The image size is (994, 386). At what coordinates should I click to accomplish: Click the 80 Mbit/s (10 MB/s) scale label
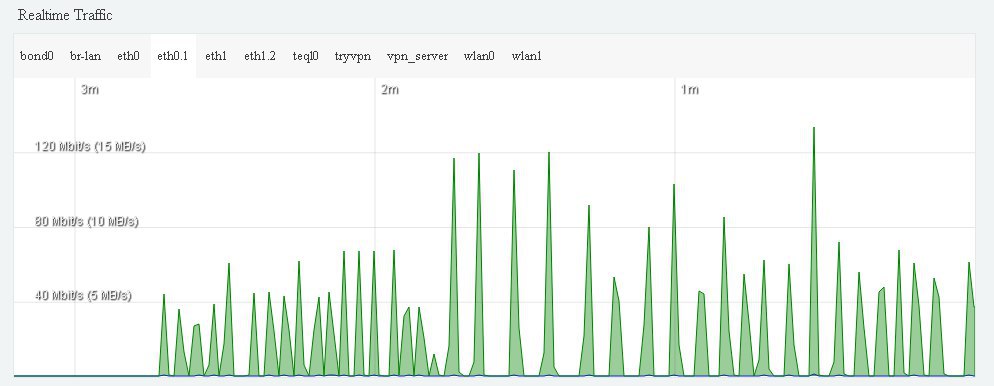point(86,222)
